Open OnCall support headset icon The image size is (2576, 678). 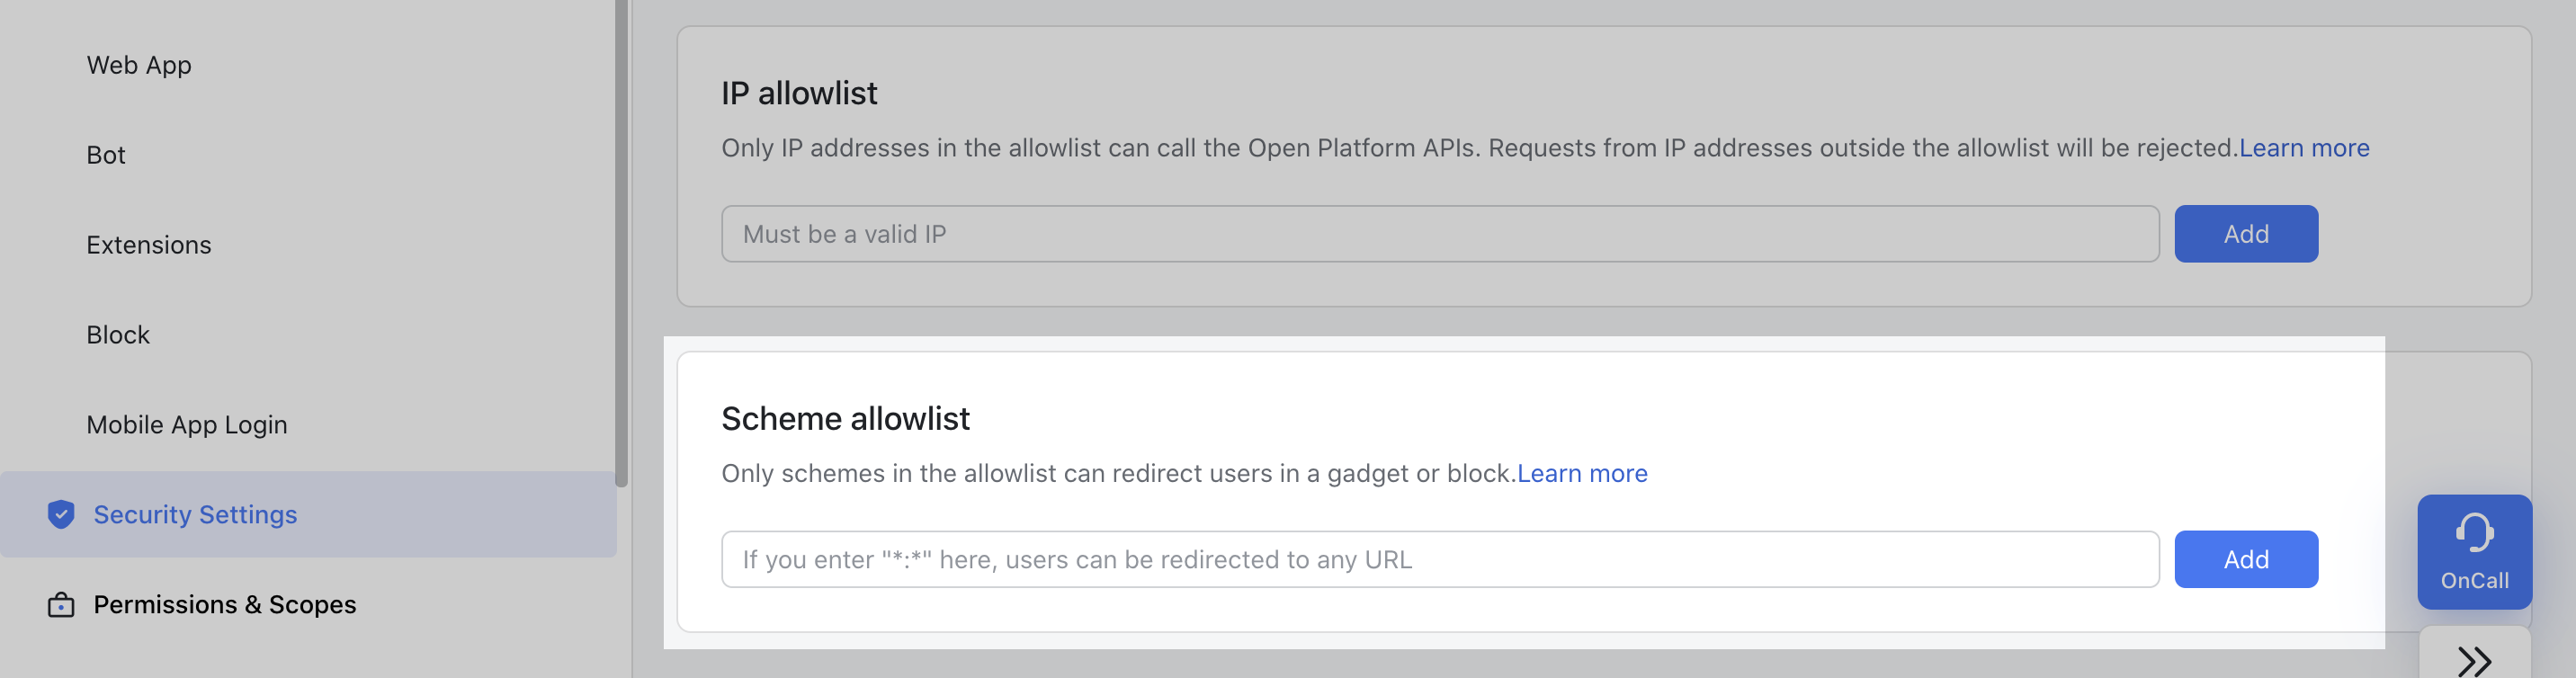pyautogui.click(x=2474, y=533)
